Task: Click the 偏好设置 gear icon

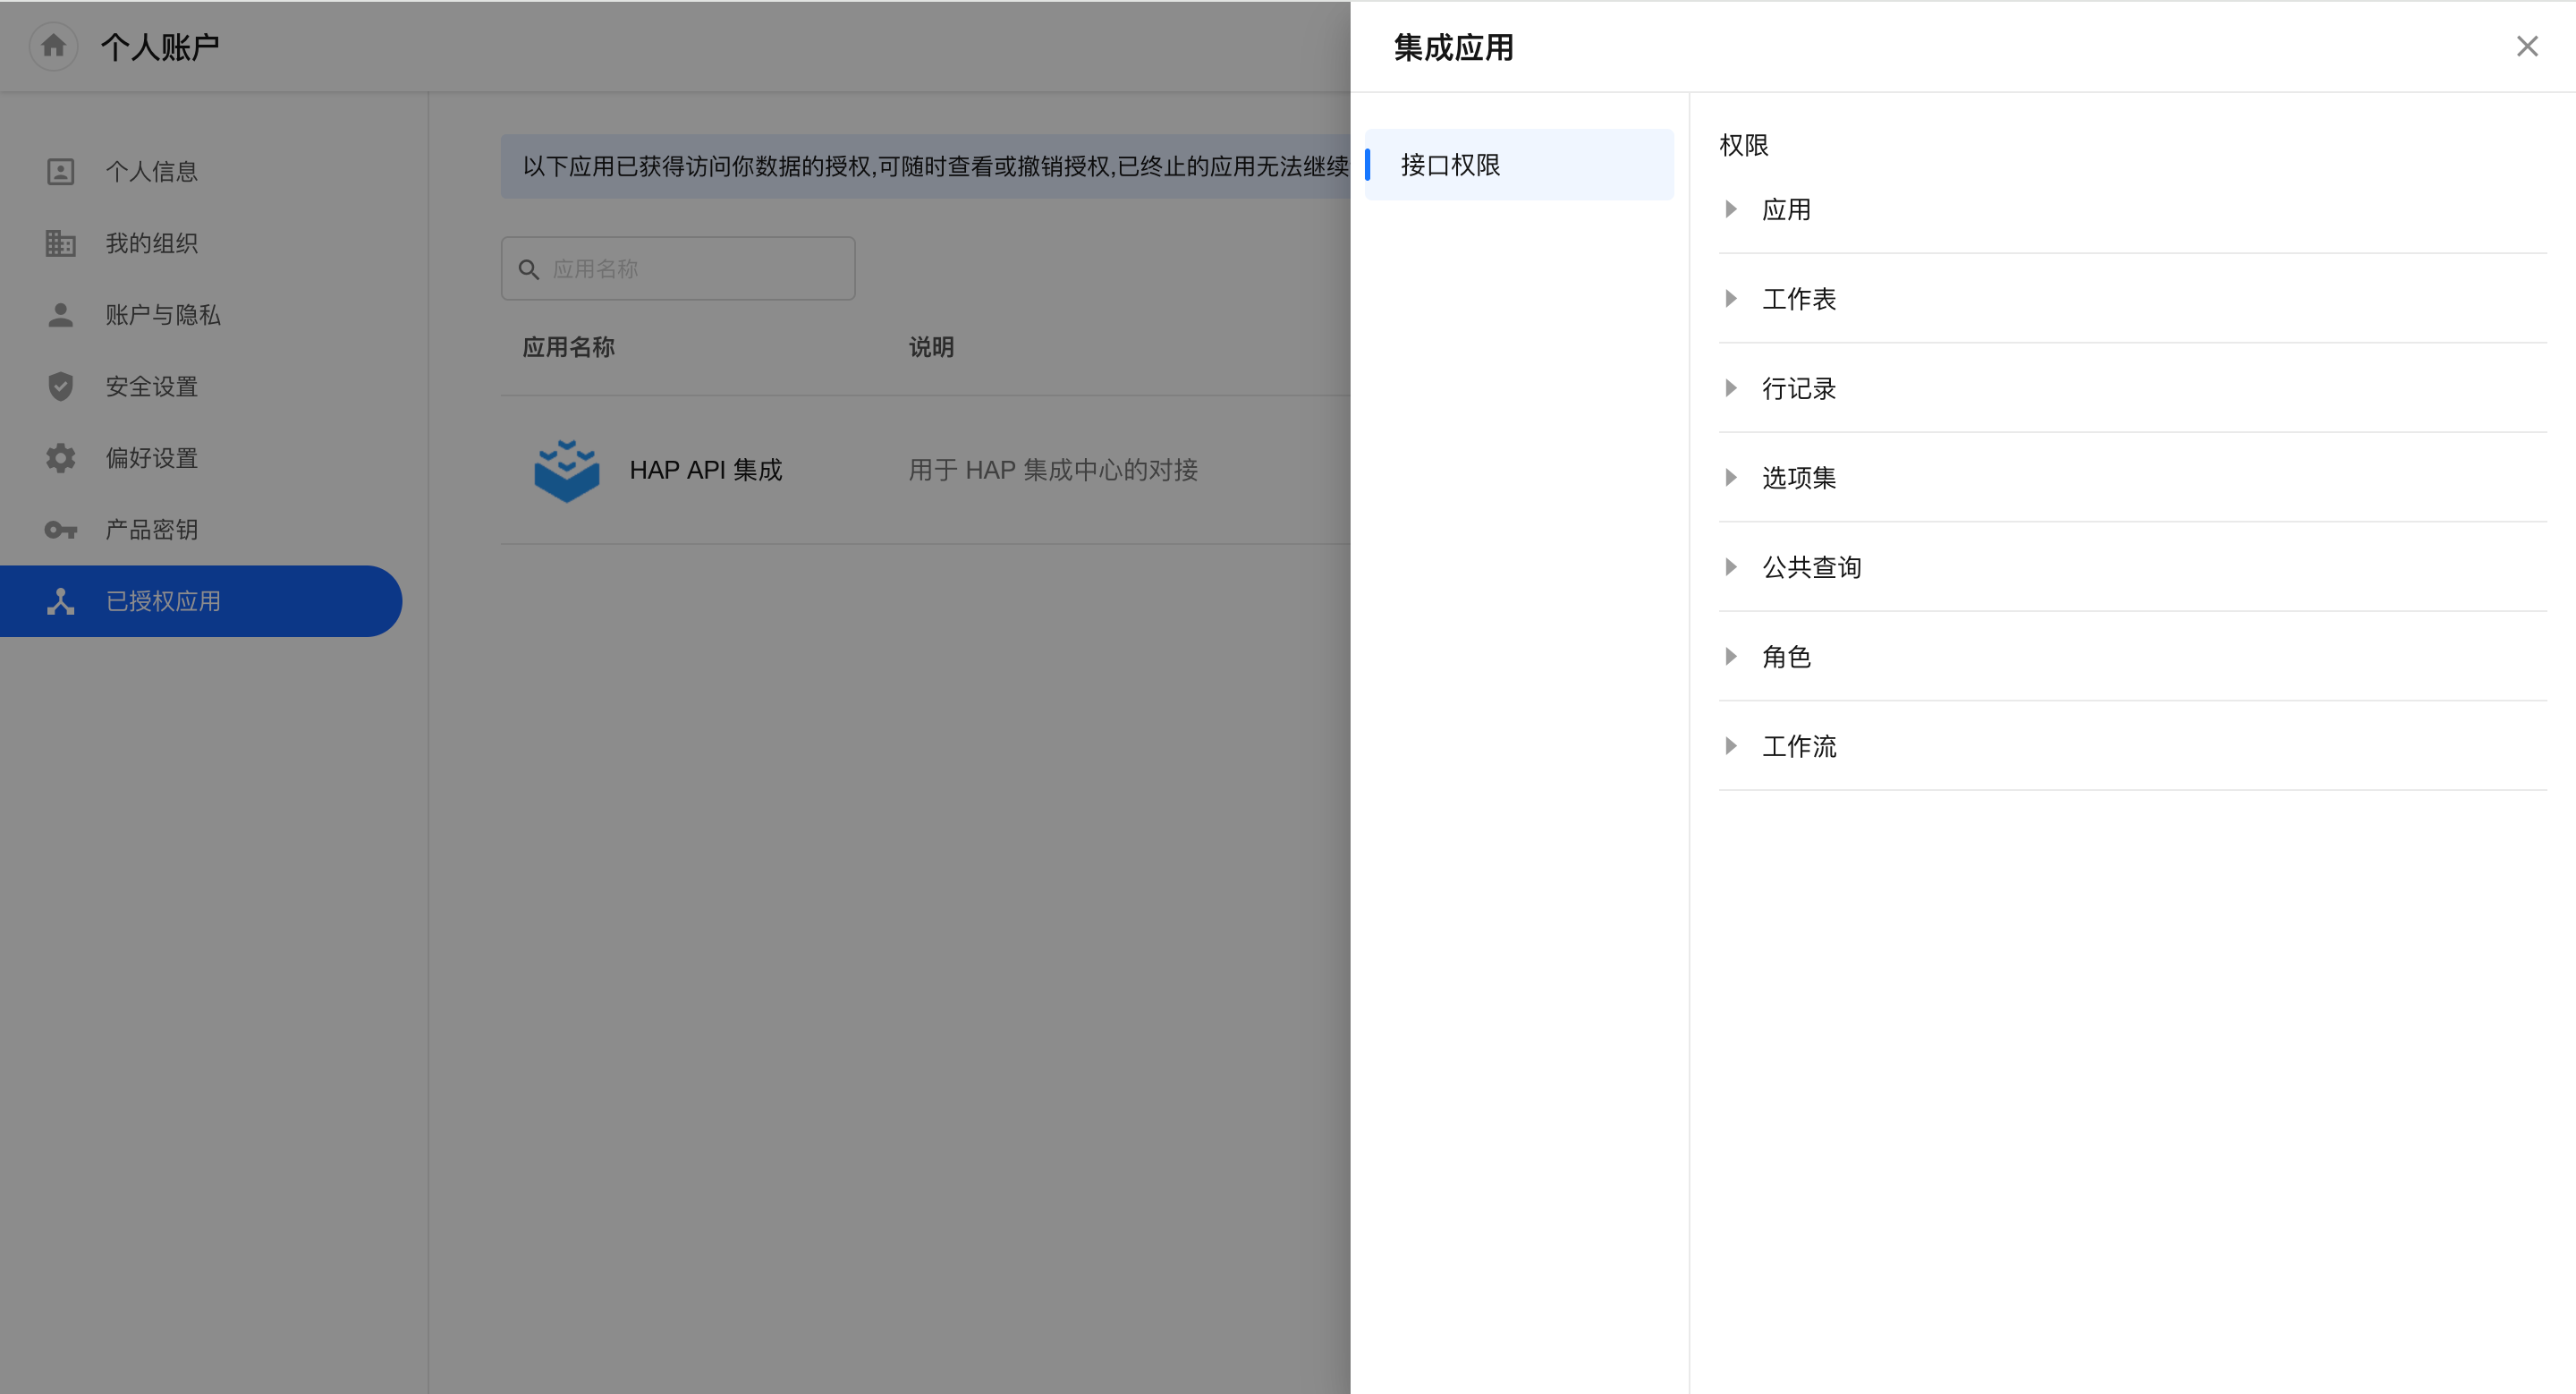Action: click(61, 458)
